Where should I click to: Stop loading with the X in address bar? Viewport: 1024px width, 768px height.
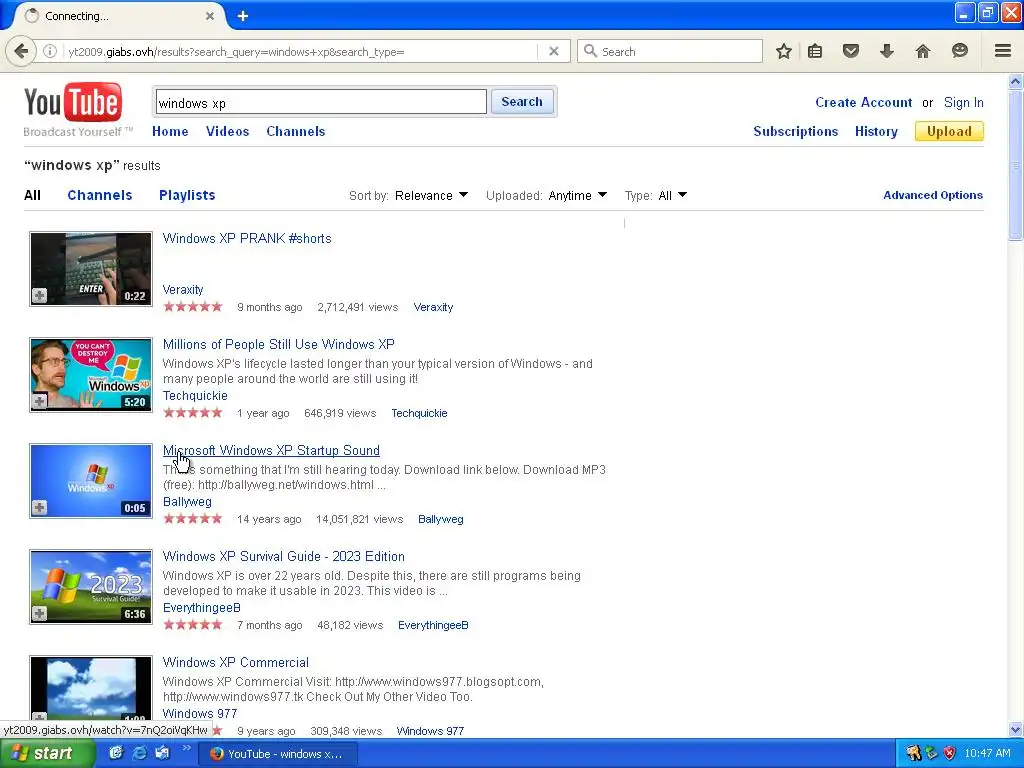coord(554,51)
